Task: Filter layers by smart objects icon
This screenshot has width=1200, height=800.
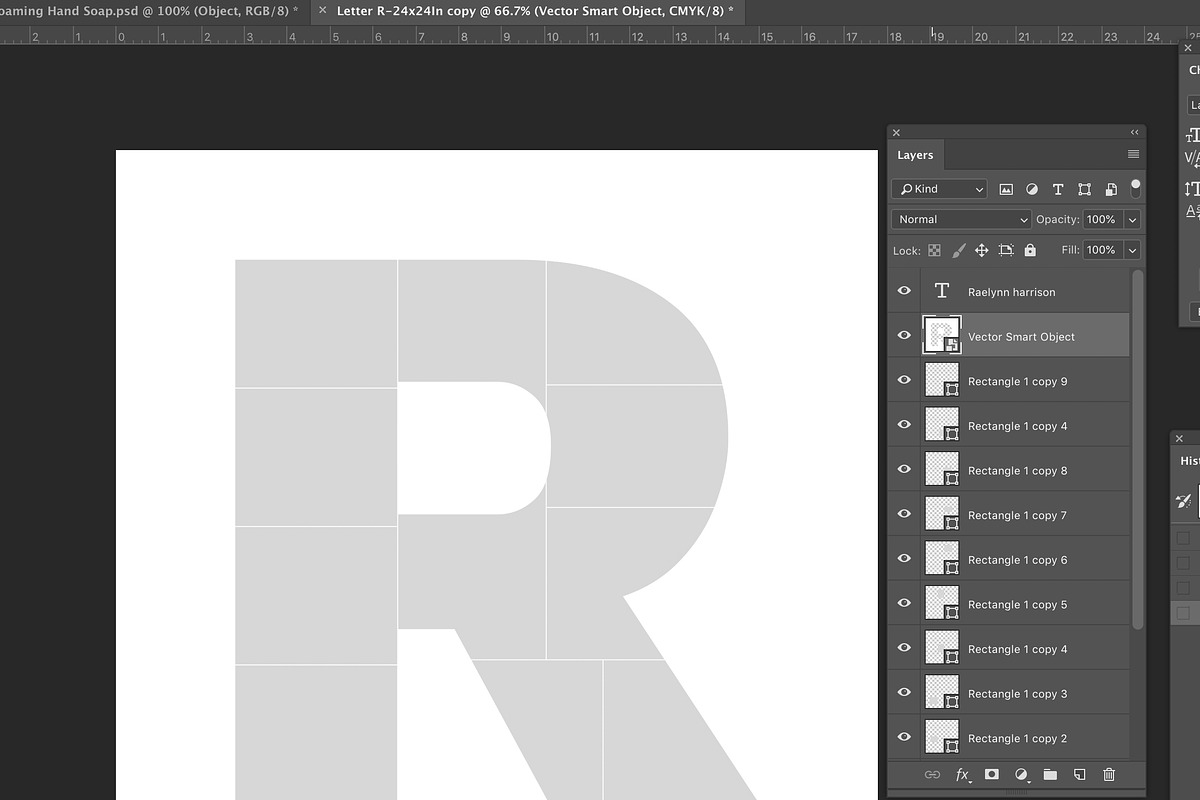Action: click(1110, 189)
